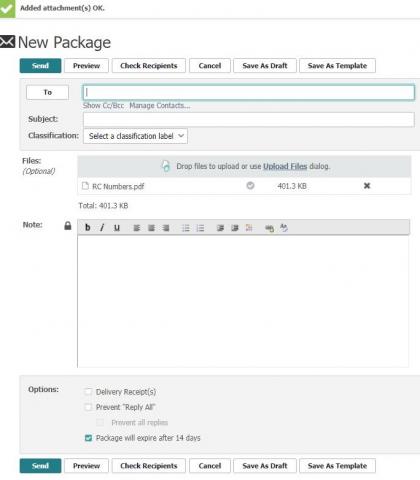Open the classification label dropdown
The width and height of the screenshot is (420, 480).
coord(135,136)
